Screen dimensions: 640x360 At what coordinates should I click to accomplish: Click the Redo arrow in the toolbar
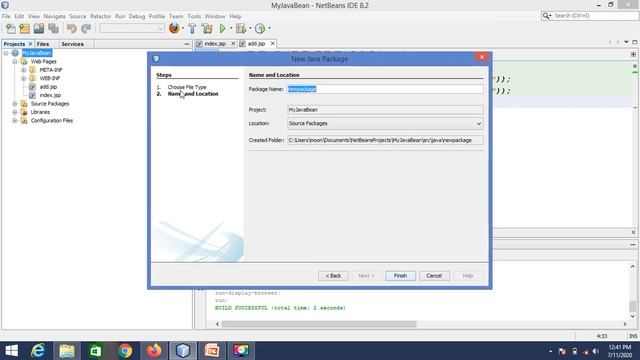coord(86,28)
